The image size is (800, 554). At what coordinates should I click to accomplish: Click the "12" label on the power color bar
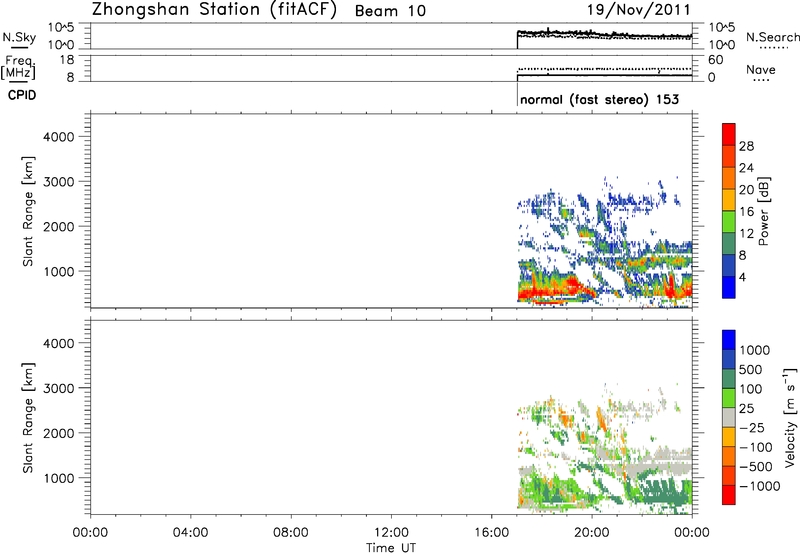click(x=746, y=234)
